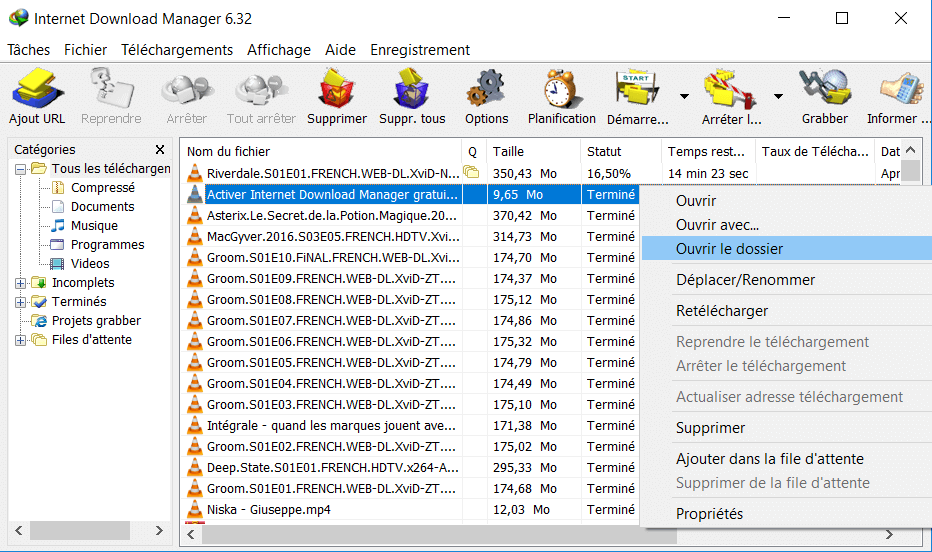Click the VLC icon of Niska - Giuseppe.mp4
Viewport: 932px width, 552px height.
194,510
